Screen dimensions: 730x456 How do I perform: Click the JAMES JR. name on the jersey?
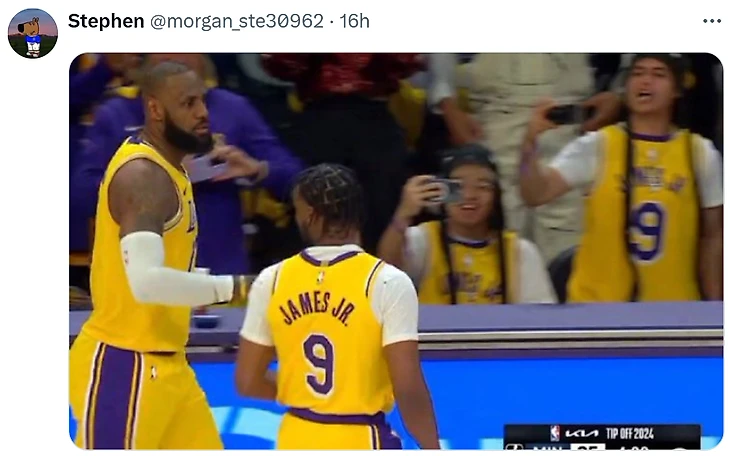(x=318, y=308)
